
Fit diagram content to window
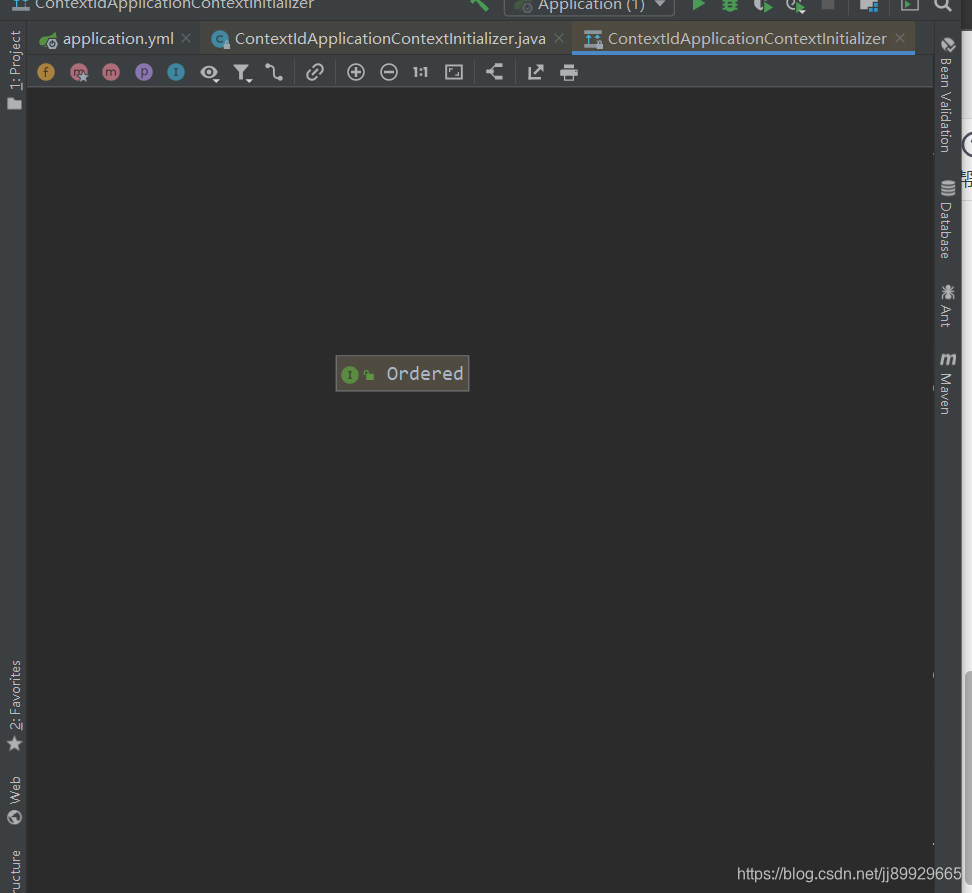pyautogui.click(x=454, y=73)
